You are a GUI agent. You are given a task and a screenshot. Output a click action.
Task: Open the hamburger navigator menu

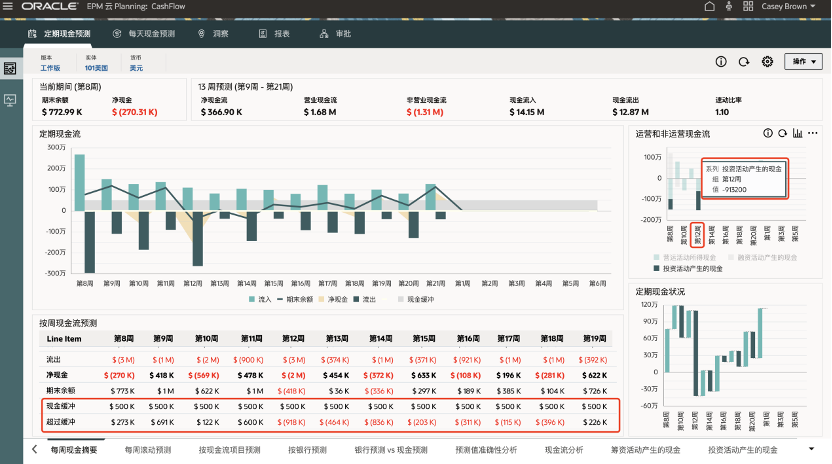click(9, 7)
